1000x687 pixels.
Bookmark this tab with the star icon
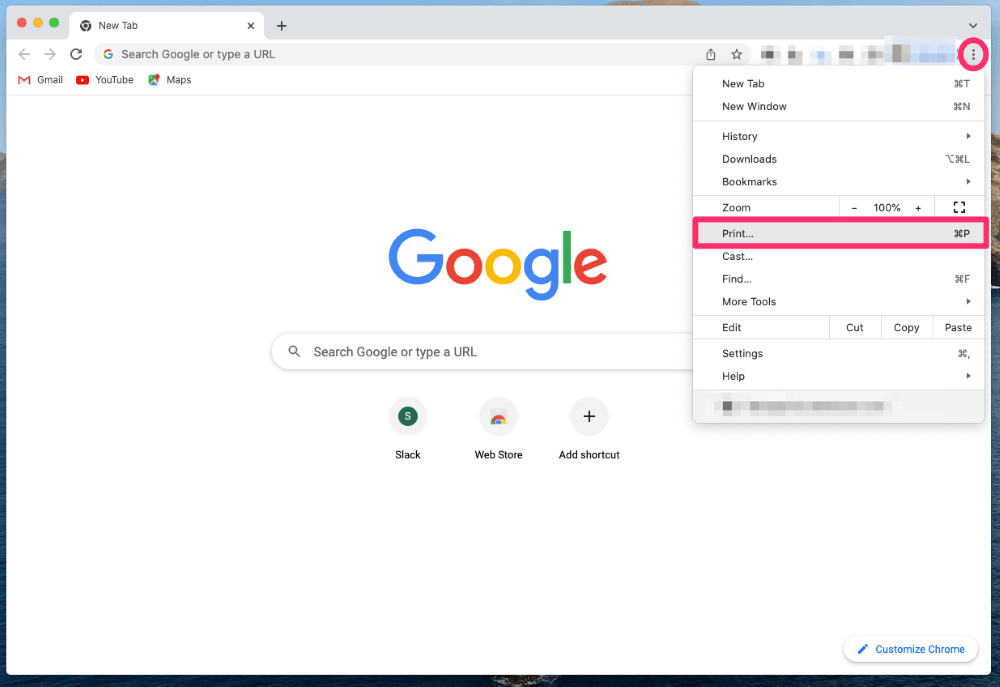coord(737,54)
